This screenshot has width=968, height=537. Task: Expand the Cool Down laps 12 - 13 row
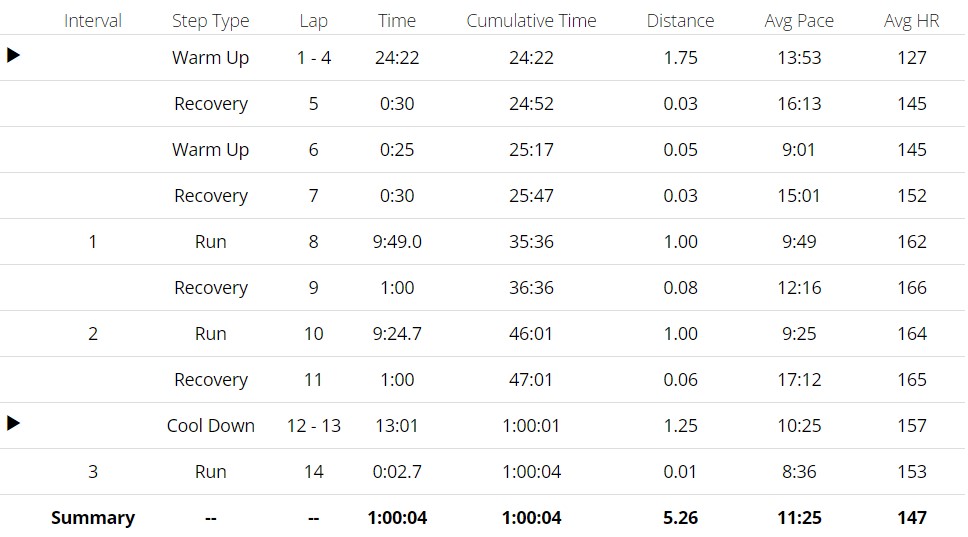[x=14, y=424]
